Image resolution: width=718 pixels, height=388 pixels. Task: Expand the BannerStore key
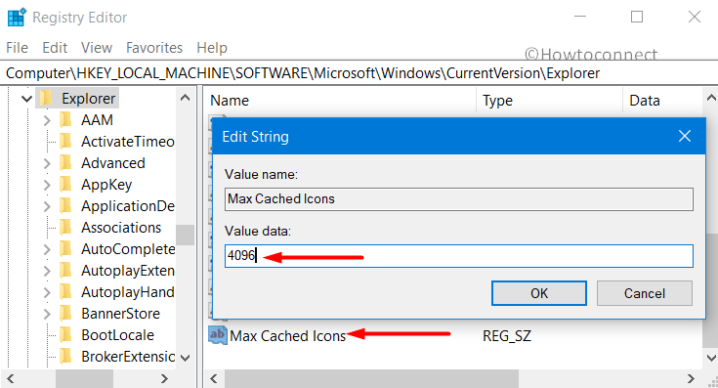click(x=47, y=314)
